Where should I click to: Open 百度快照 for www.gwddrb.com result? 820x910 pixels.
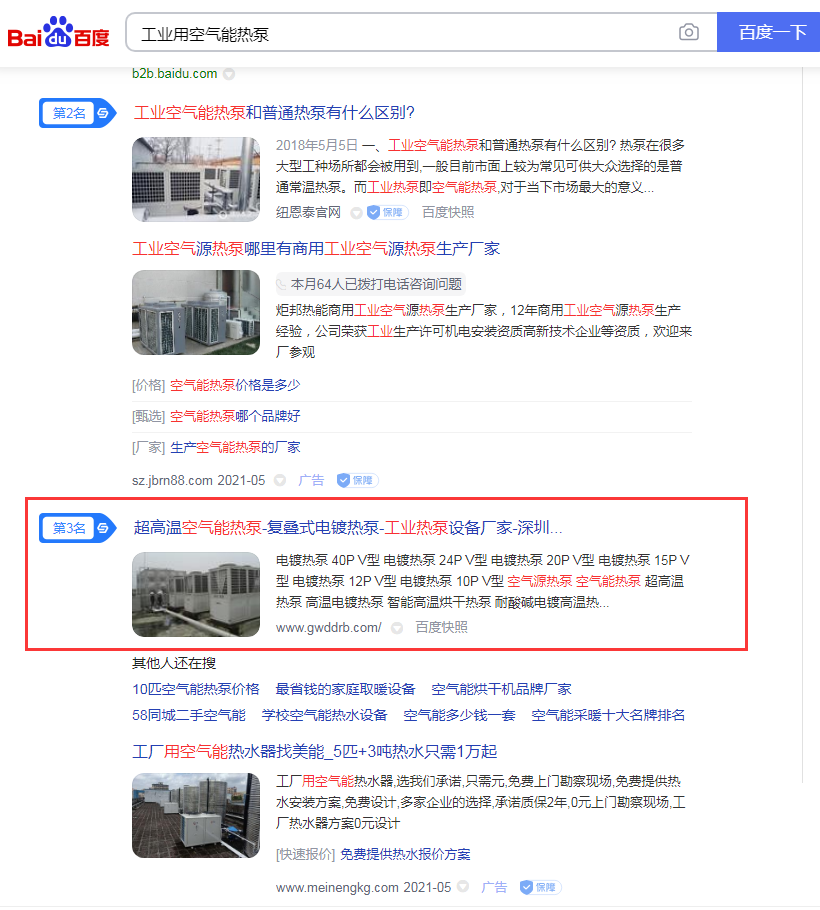pos(441,627)
